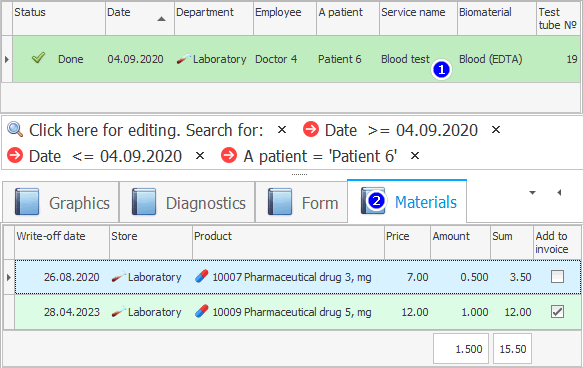
Task: Select the Materials tab
Action: 407,201
